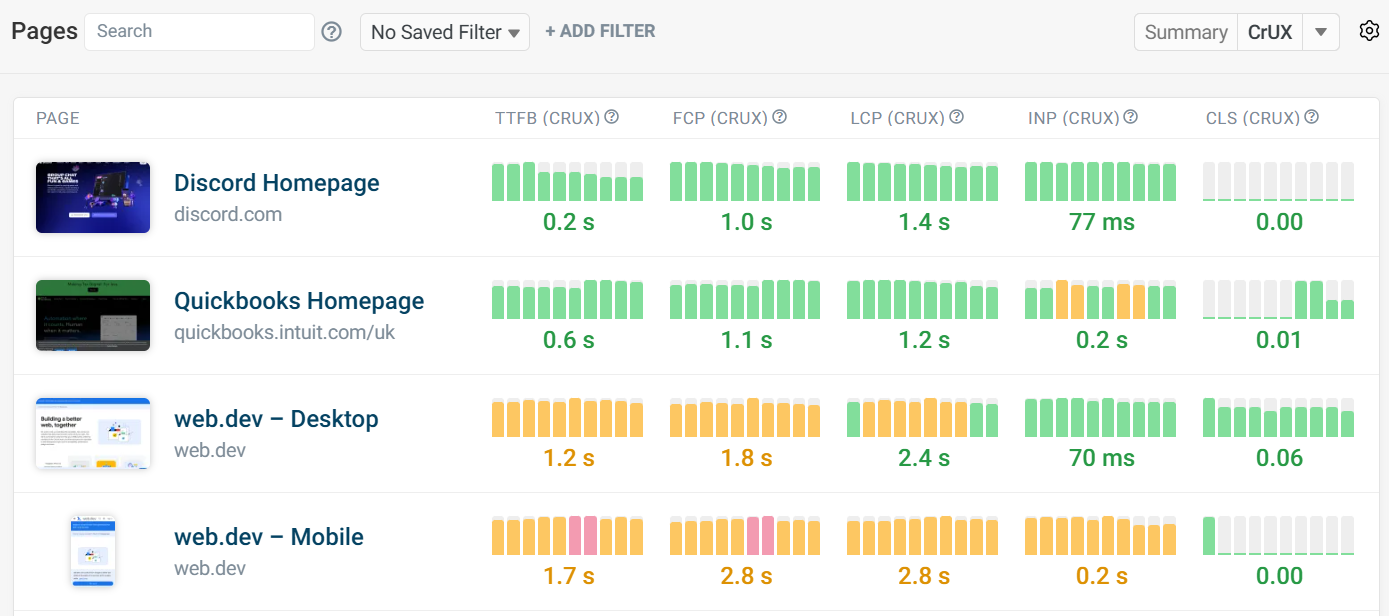This screenshot has width=1389, height=616.
Task: Open the settings gear
Action: click(1369, 31)
